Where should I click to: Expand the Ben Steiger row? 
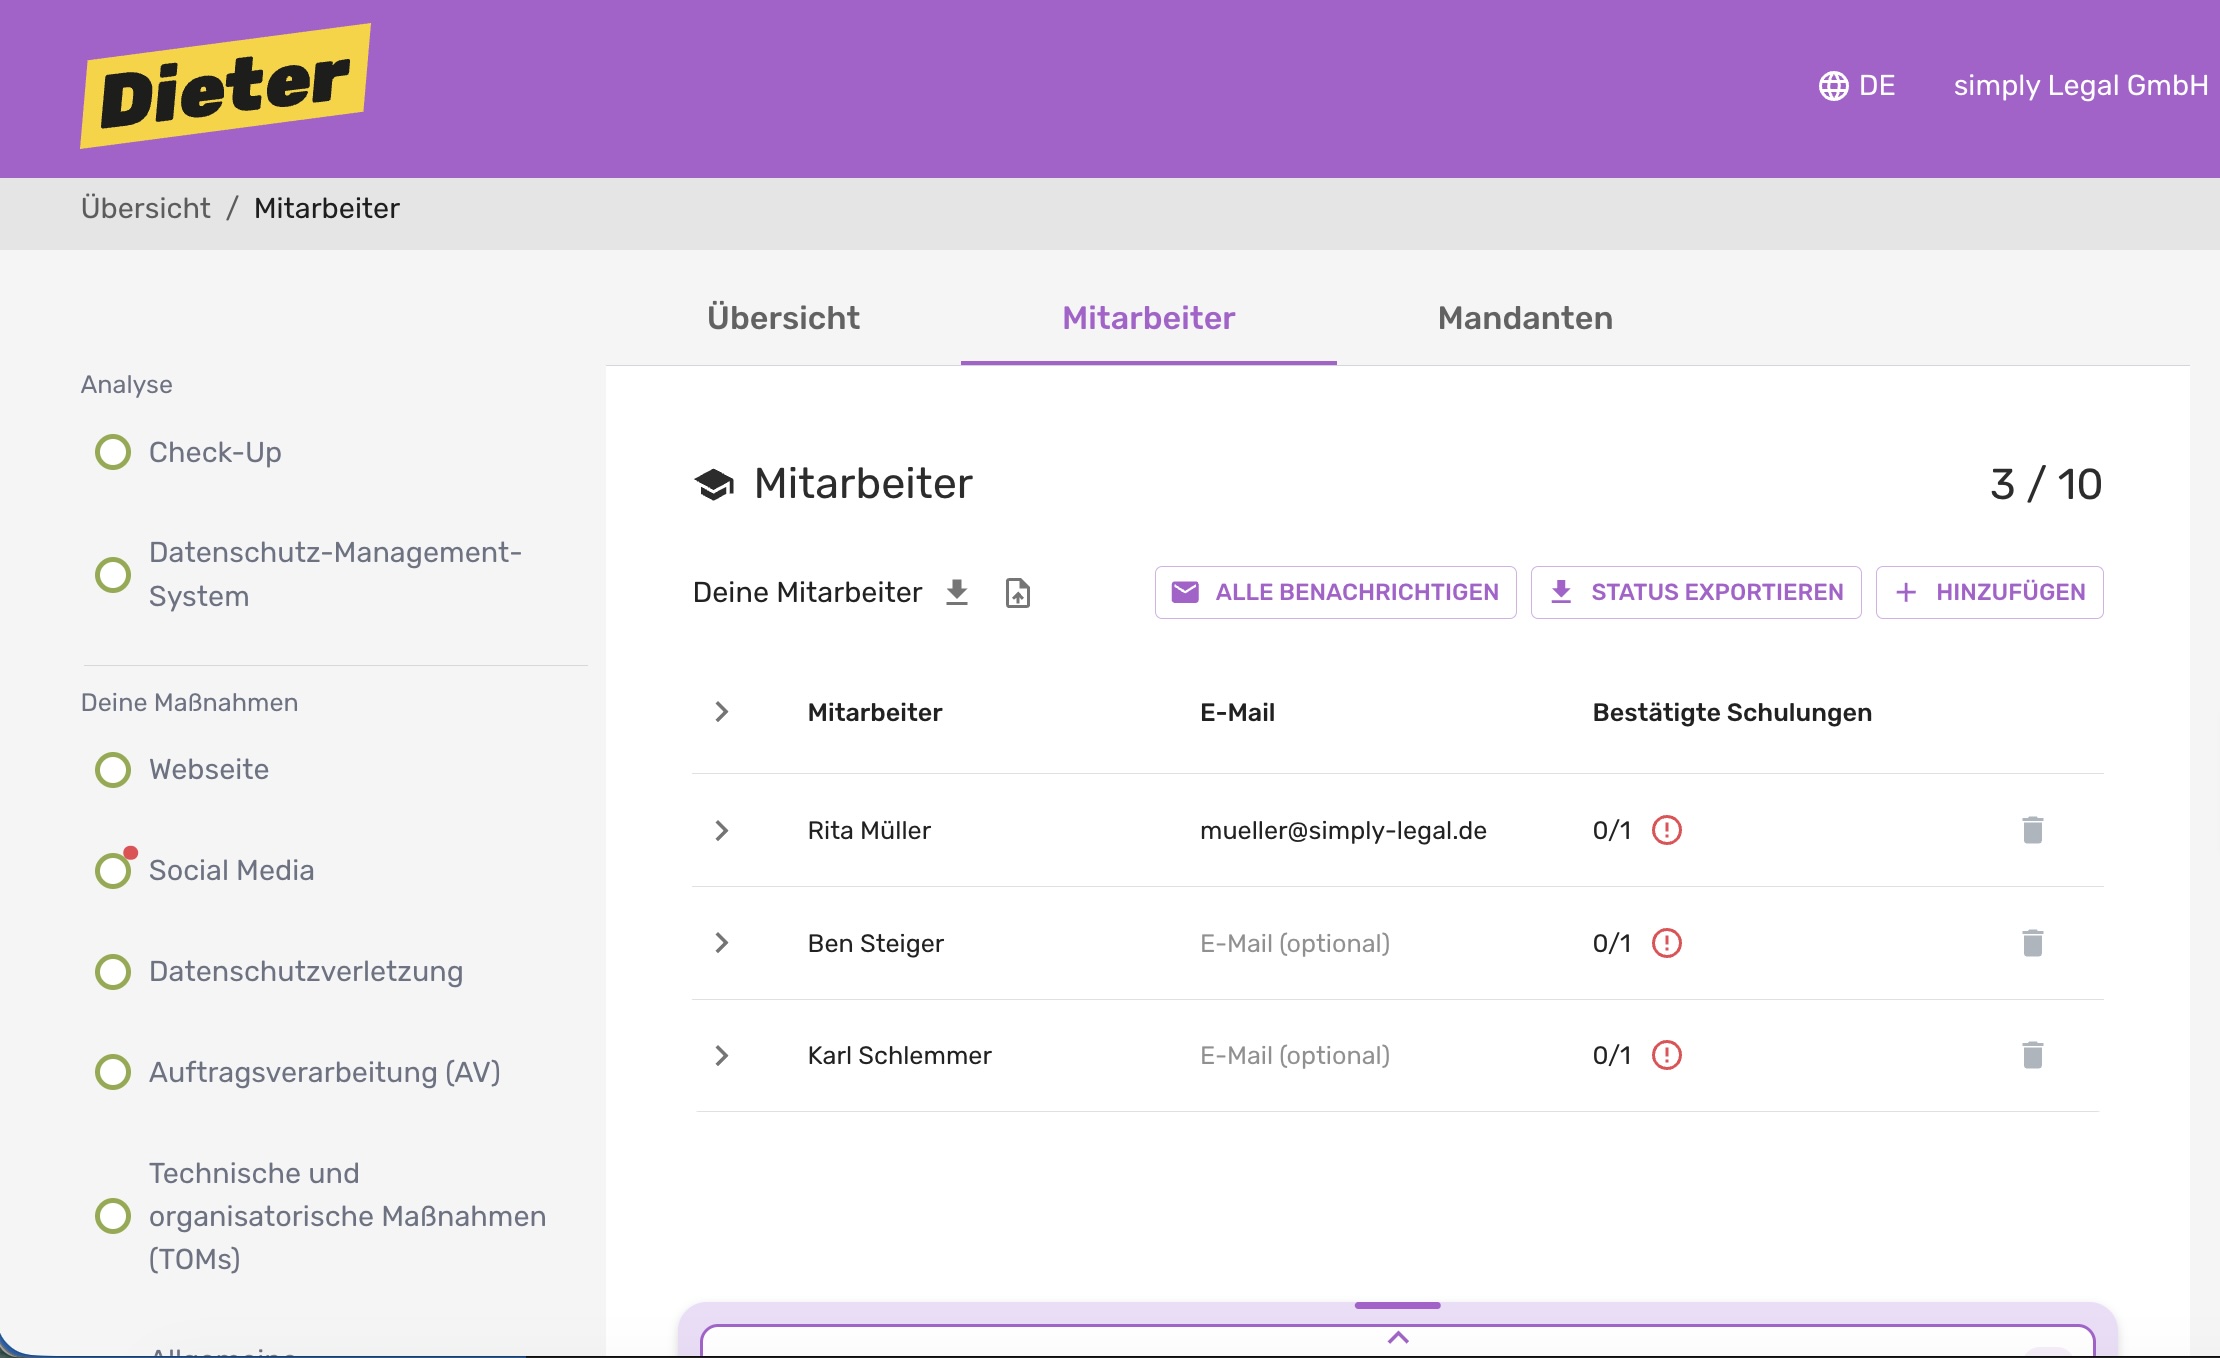[721, 943]
